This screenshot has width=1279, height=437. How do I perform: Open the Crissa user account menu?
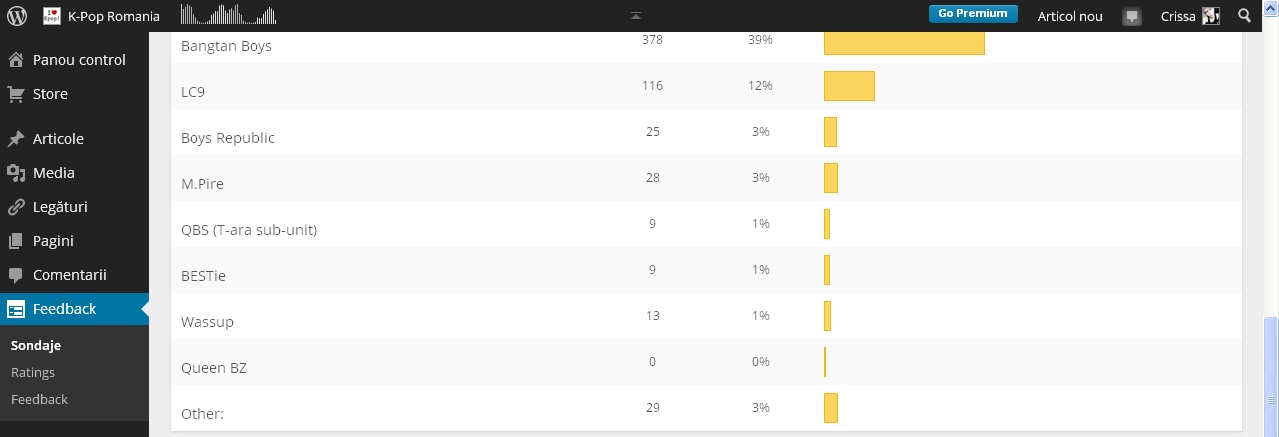pos(1189,16)
